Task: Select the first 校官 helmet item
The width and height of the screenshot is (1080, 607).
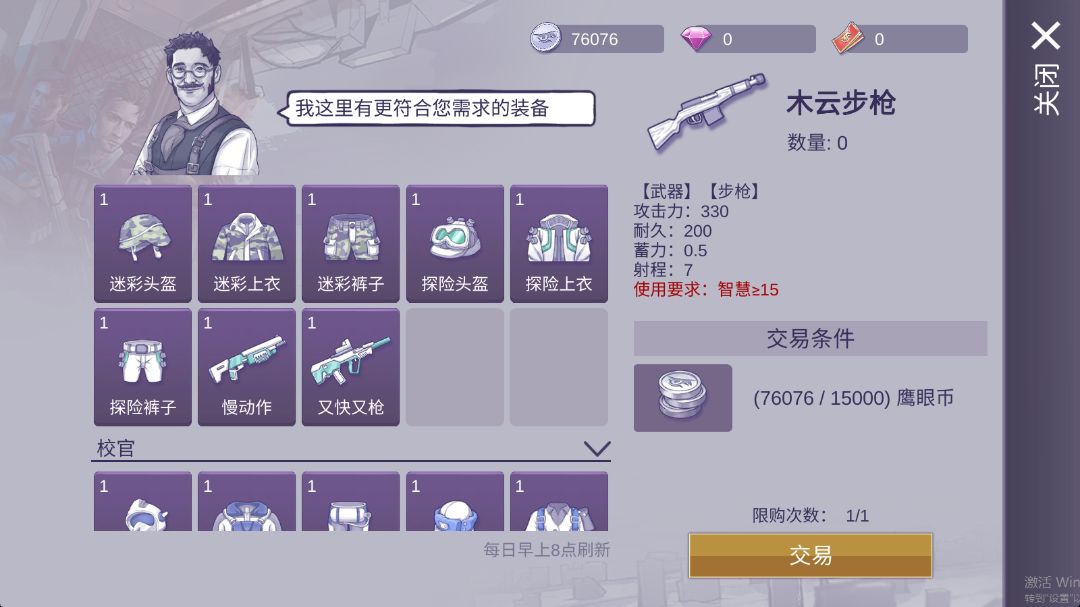Action: [143, 502]
